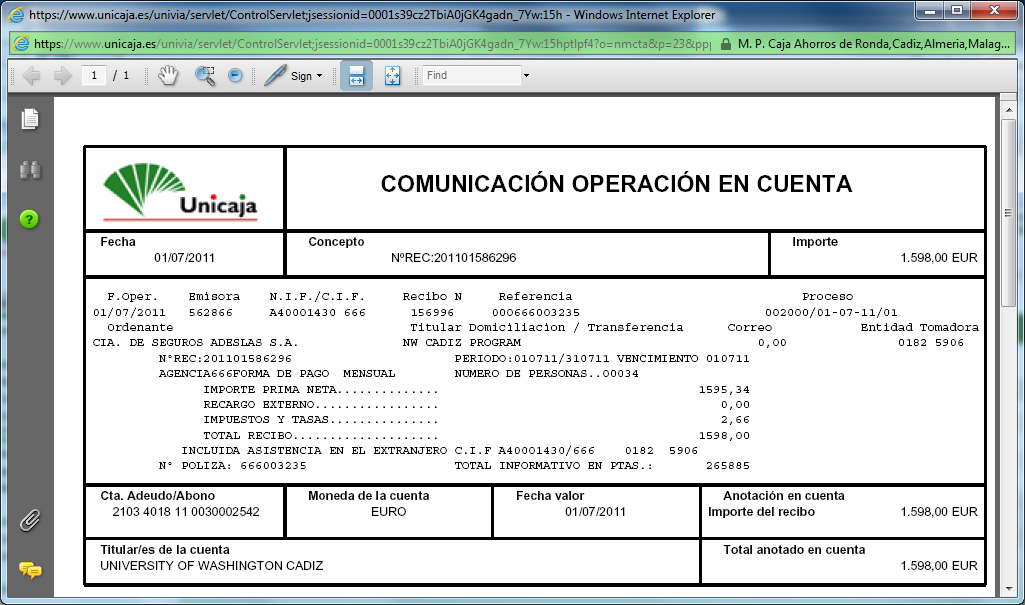Screen dimensions: 1025x605
Task: Click the unicaja.es URL in the address bar
Action: pos(372,44)
